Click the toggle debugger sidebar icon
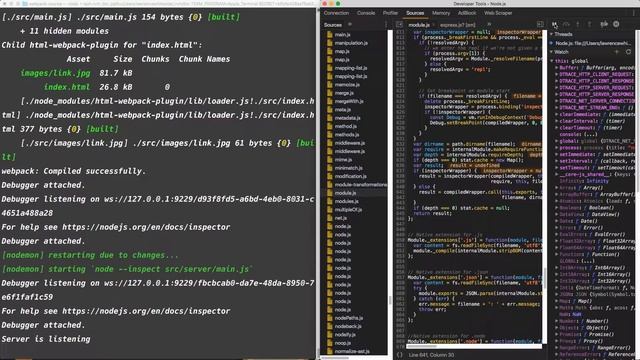The image size is (640, 360). pos(540,24)
